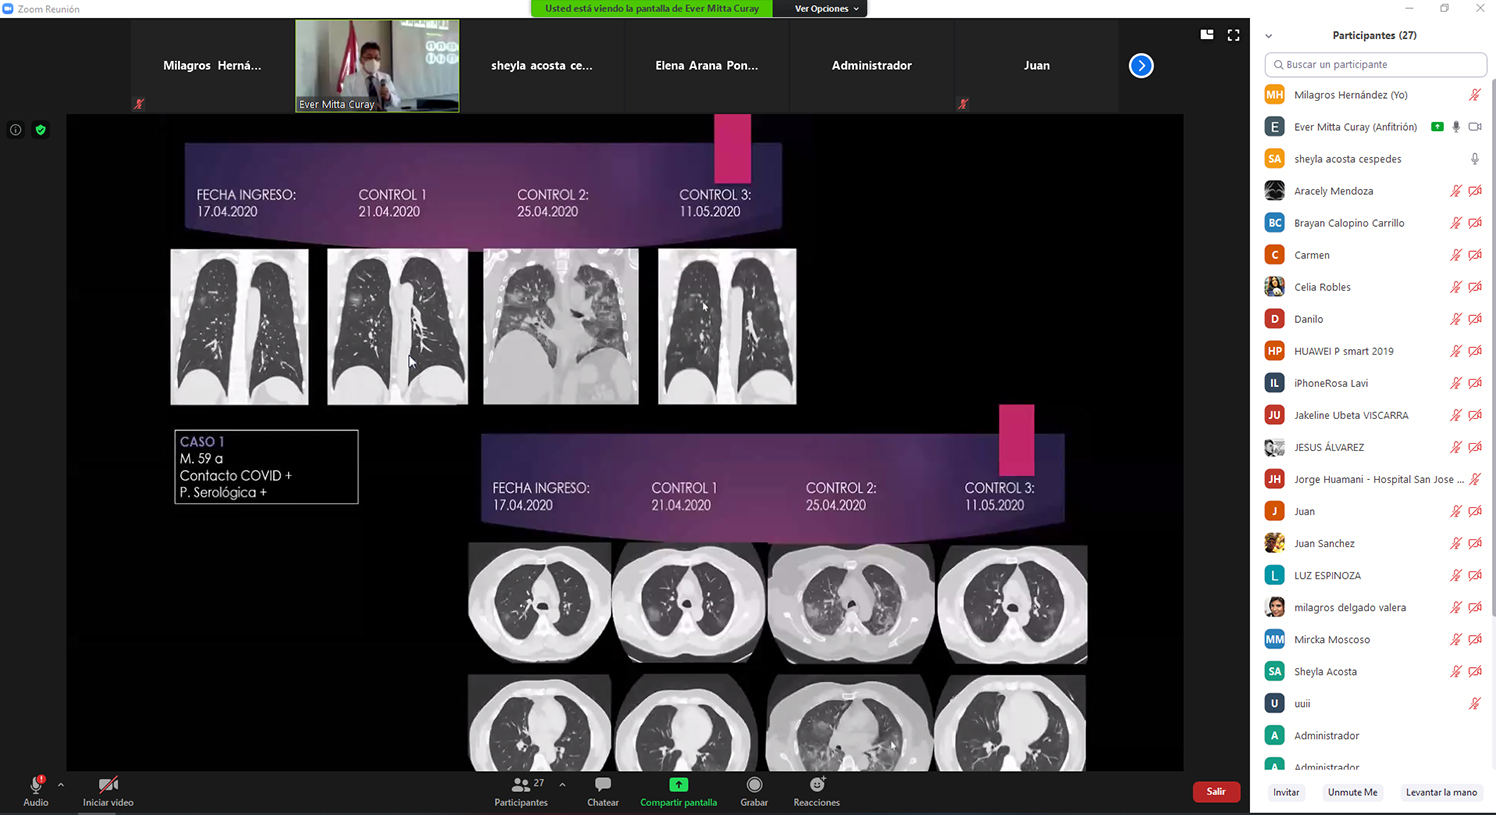
Task: Click muted mic icon for Milagros Hernández (Yo)
Action: [1474, 95]
